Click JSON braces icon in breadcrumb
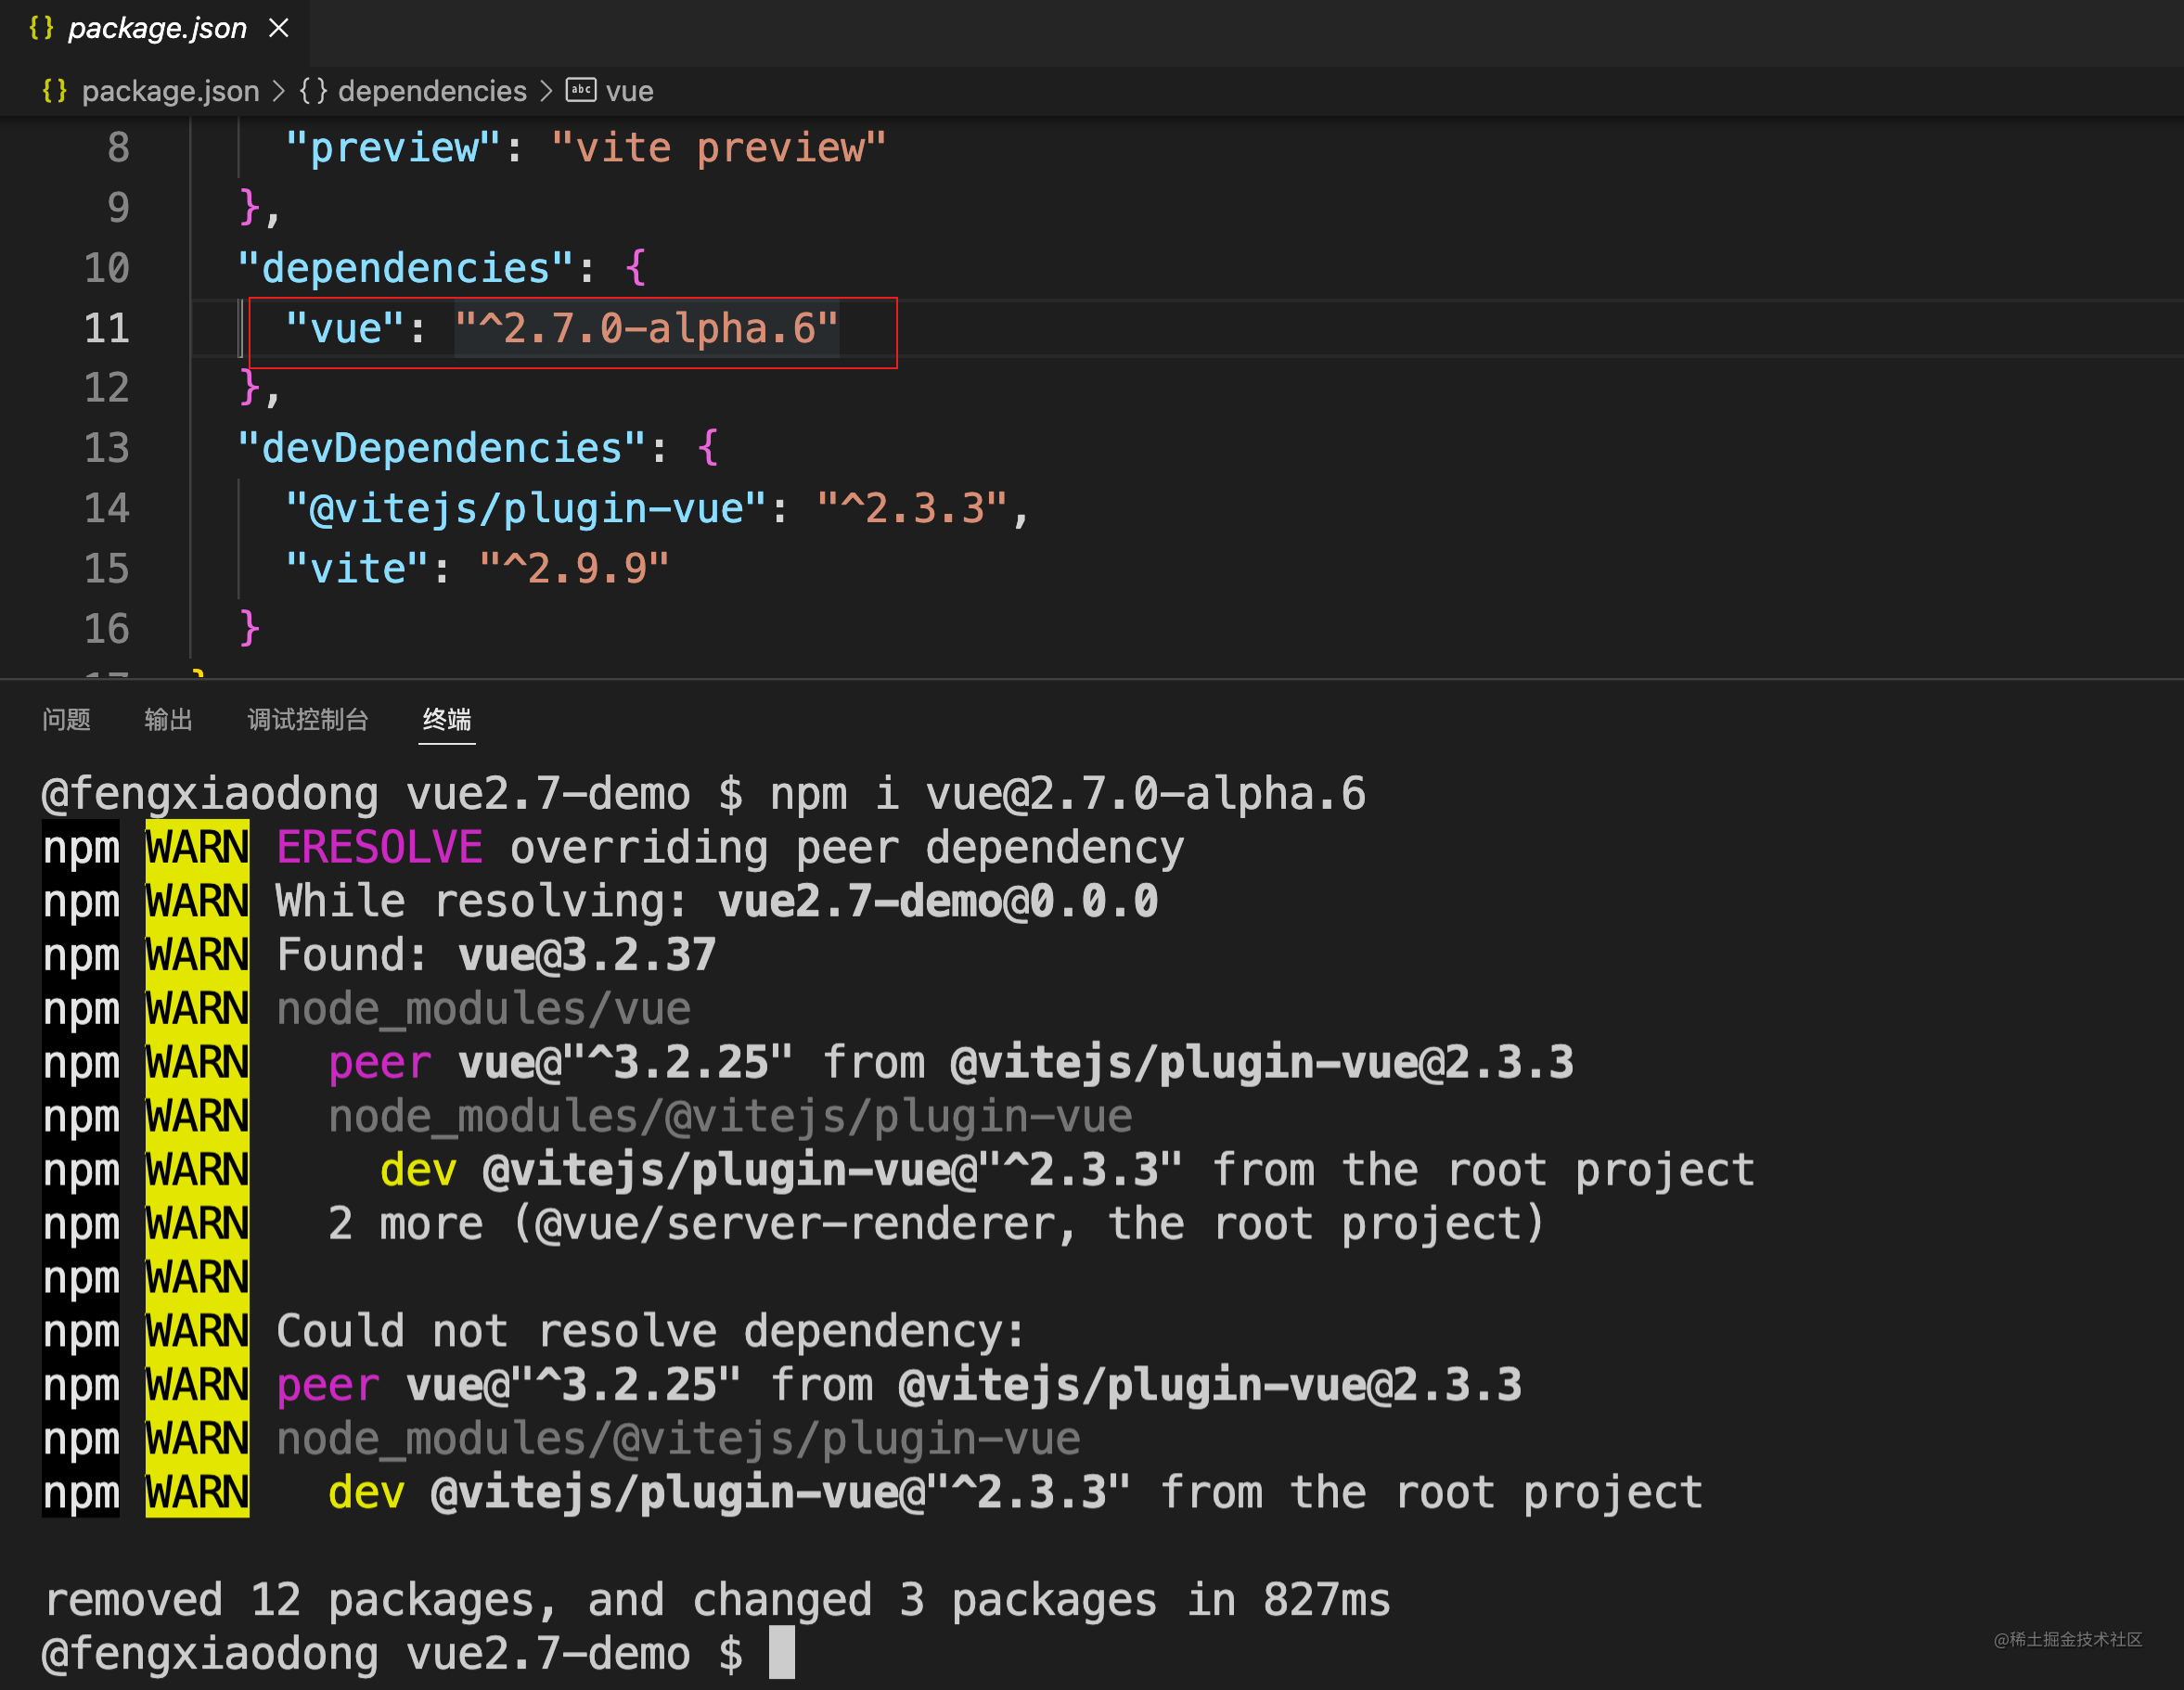This screenshot has height=1690, width=2184. (54, 91)
